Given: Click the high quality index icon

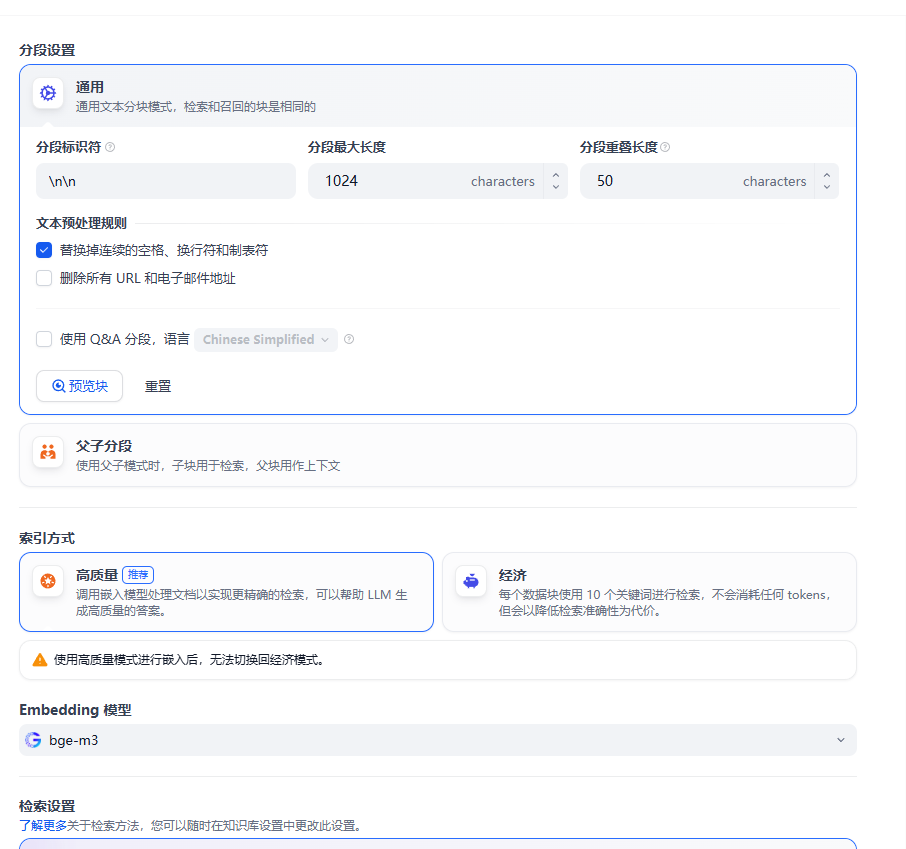Looking at the screenshot, I should click(x=48, y=581).
